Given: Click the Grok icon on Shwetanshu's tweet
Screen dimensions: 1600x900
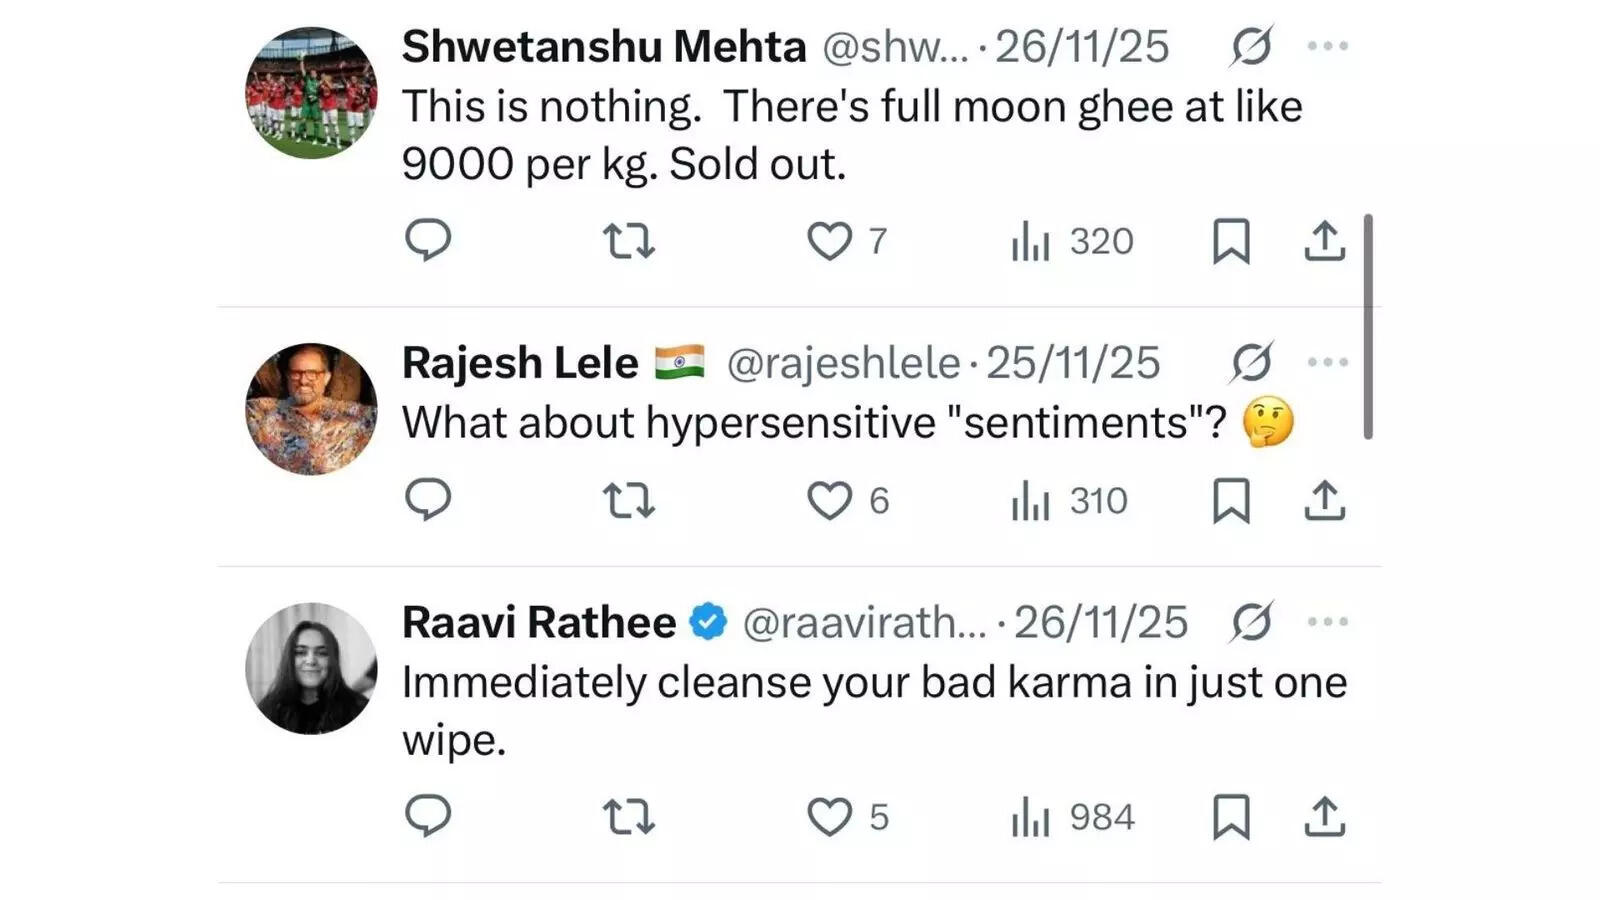Looking at the screenshot, I should pyautogui.click(x=1251, y=46).
